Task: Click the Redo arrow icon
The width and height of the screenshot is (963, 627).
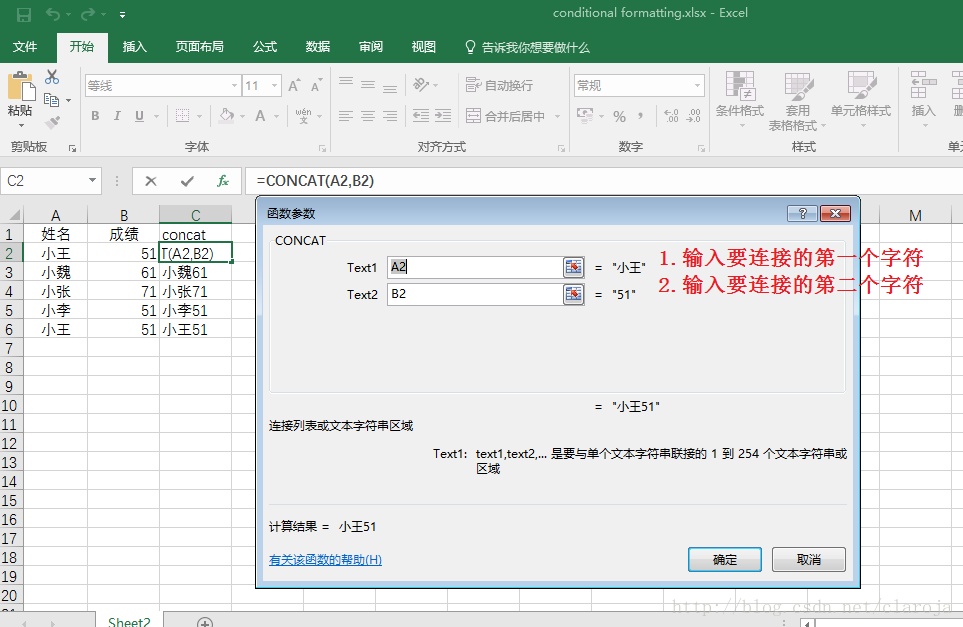Action: coord(88,14)
